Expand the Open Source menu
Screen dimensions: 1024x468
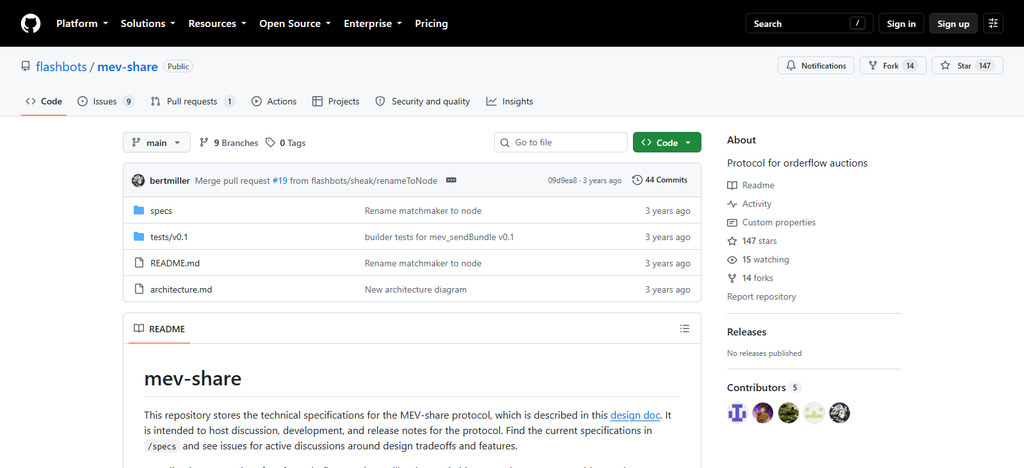(x=295, y=23)
